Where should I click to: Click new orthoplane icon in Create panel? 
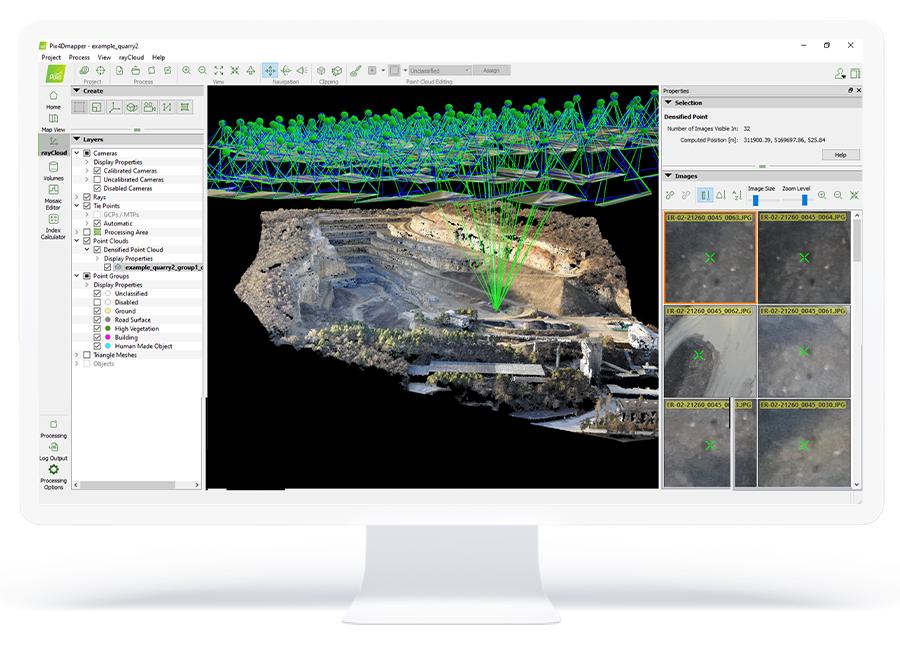pyautogui.click(x=131, y=107)
